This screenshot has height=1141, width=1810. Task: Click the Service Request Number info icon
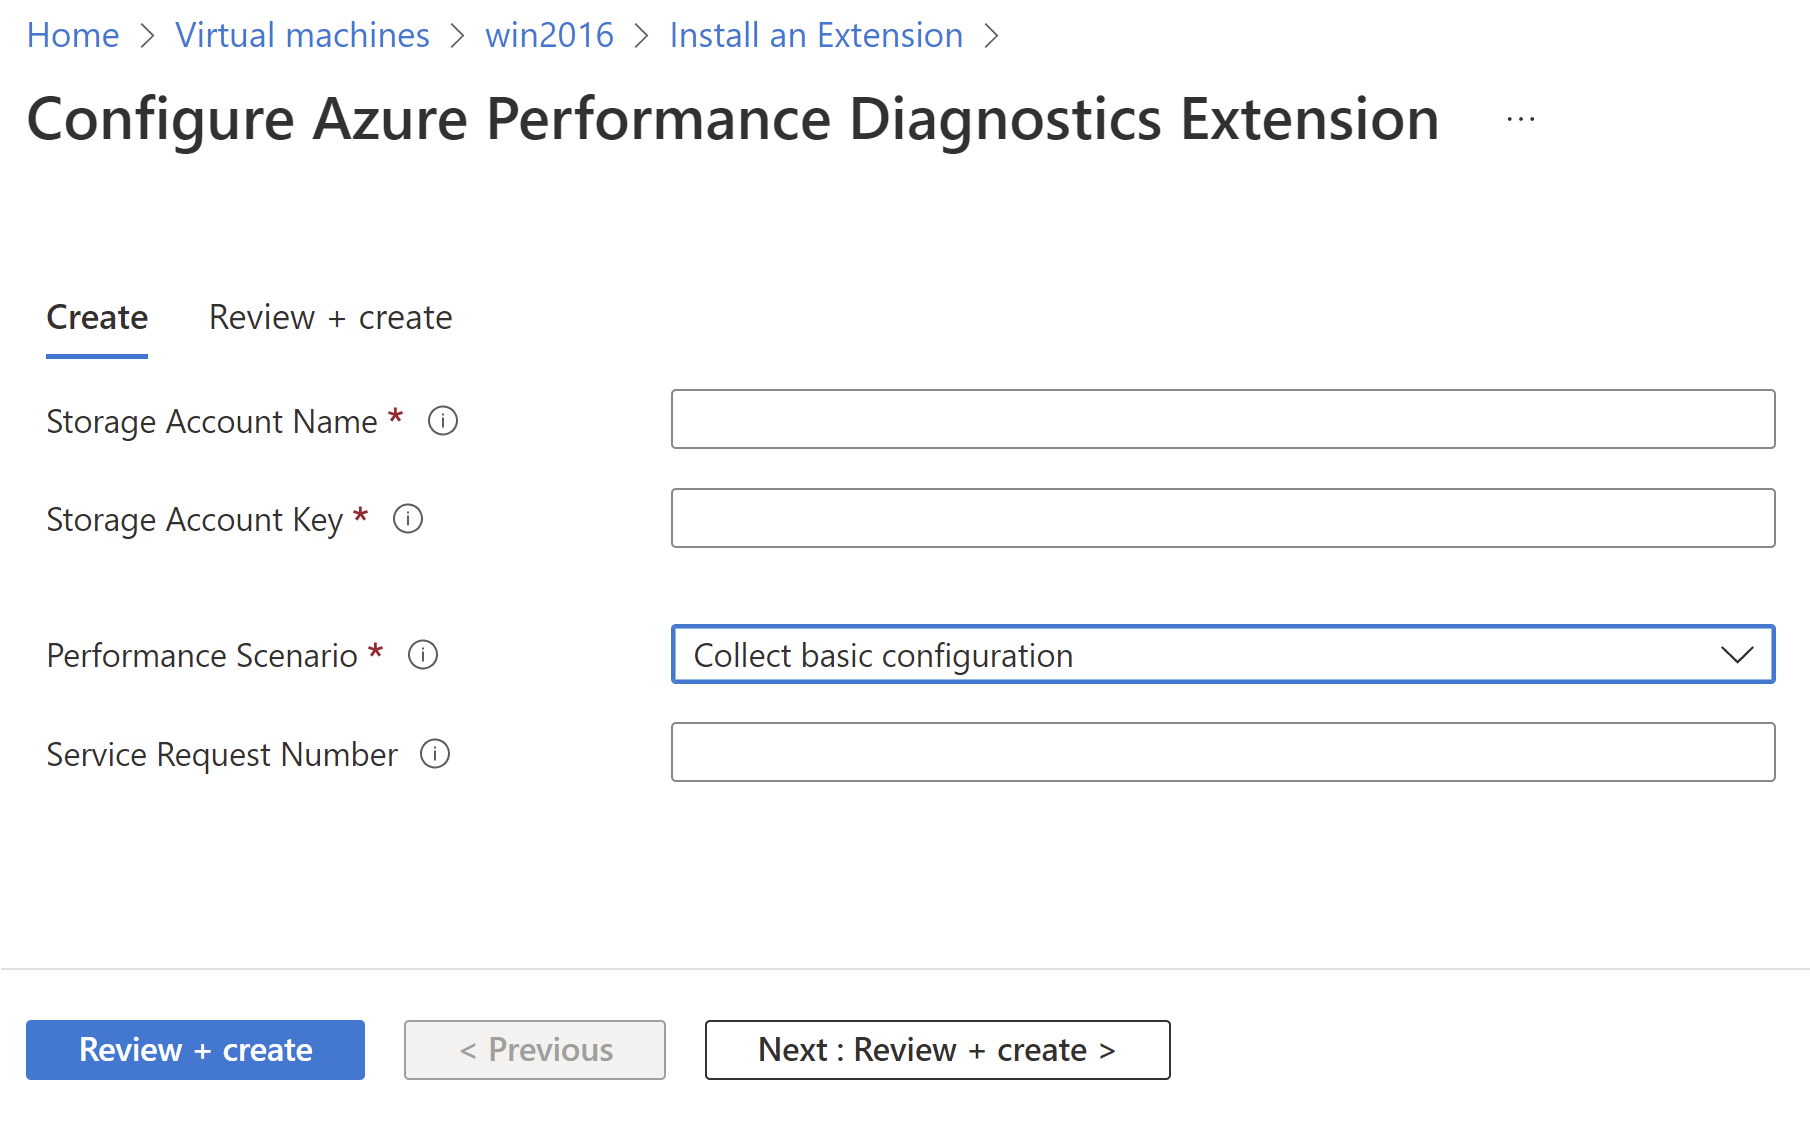pos(435,753)
